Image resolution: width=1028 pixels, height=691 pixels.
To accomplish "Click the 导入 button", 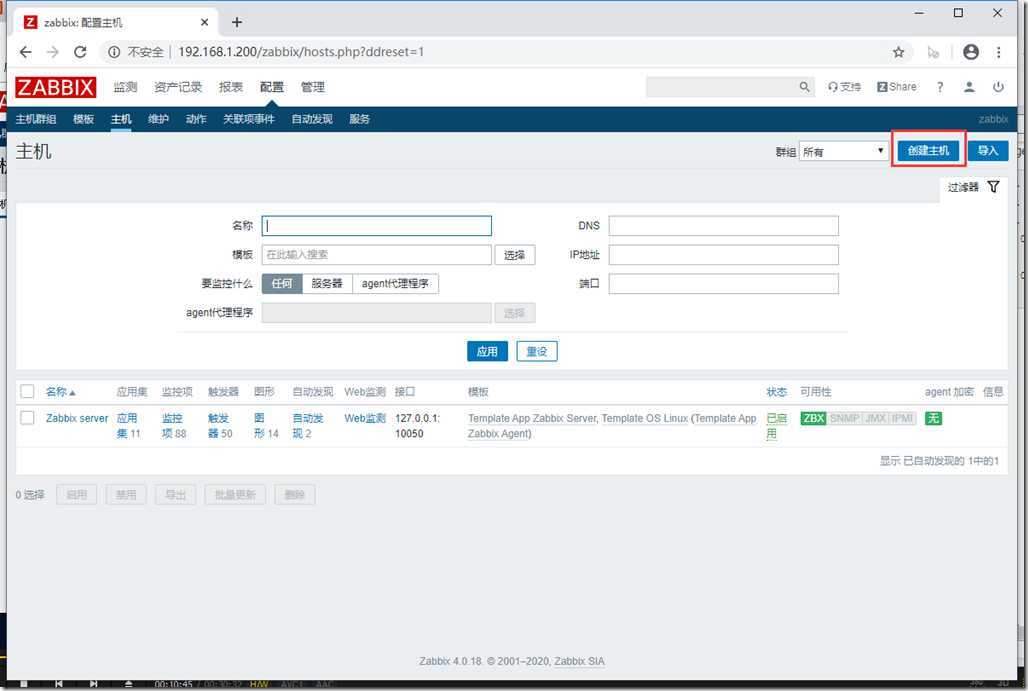I will [988, 151].
